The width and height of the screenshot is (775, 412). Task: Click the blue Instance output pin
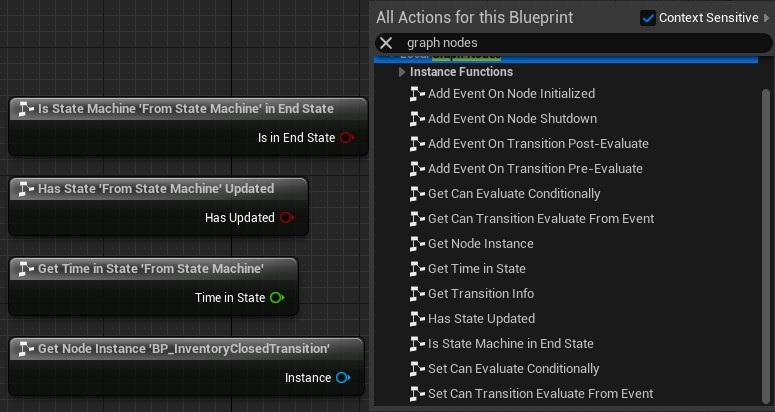(x=343, y=378)
